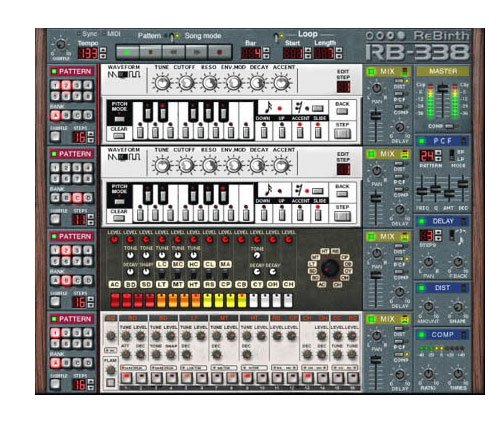Click the Comp Ratio knob
500x429 pixels.
[428, 374]
